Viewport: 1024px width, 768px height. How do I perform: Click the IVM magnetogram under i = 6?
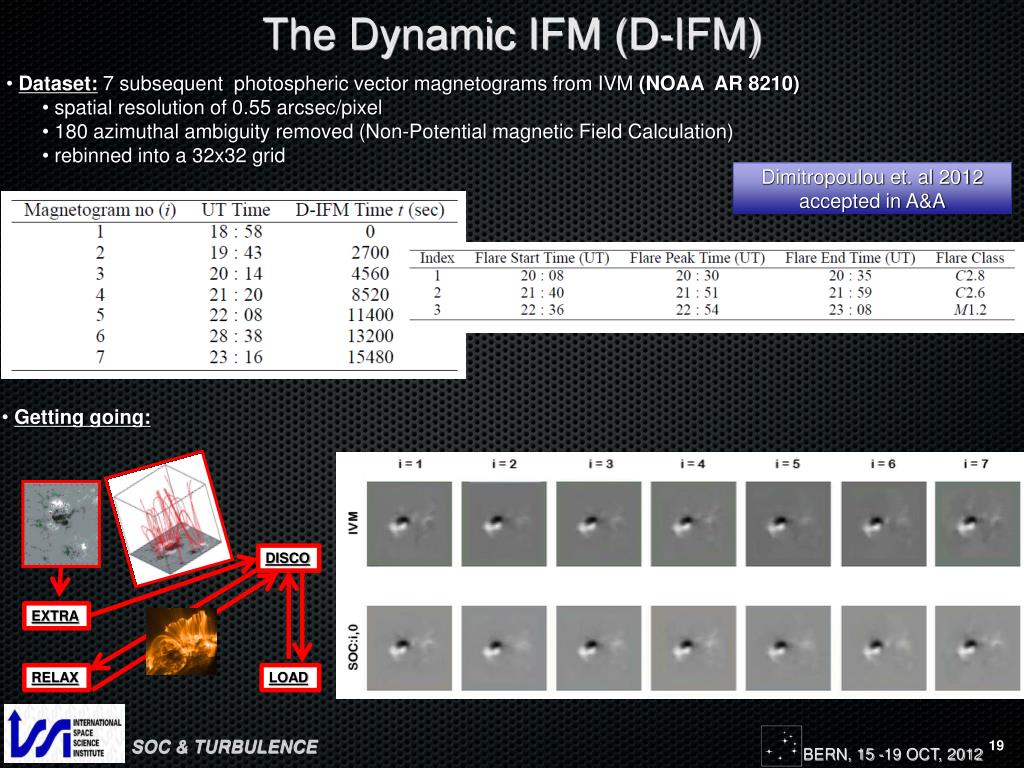pos(884,524)
